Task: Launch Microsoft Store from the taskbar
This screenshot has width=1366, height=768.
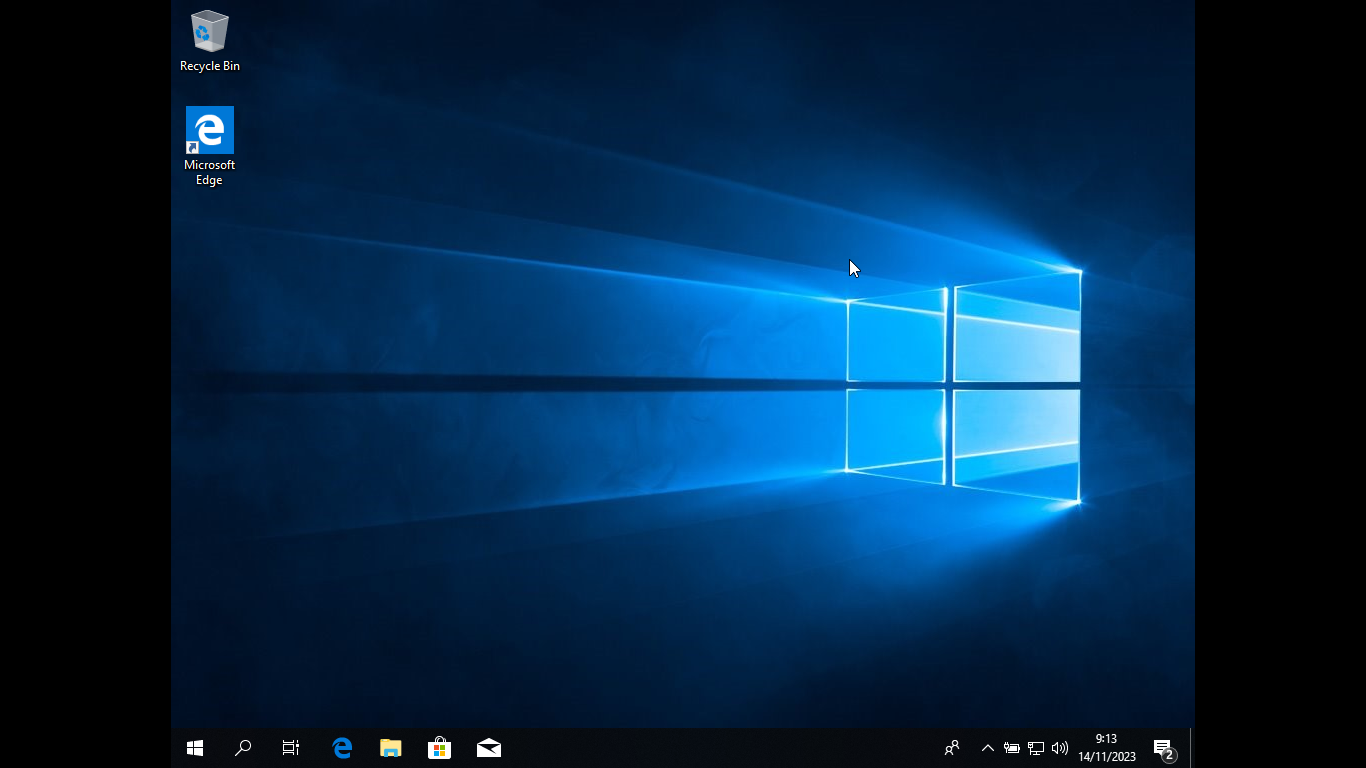Action: [x=440, y=748]
